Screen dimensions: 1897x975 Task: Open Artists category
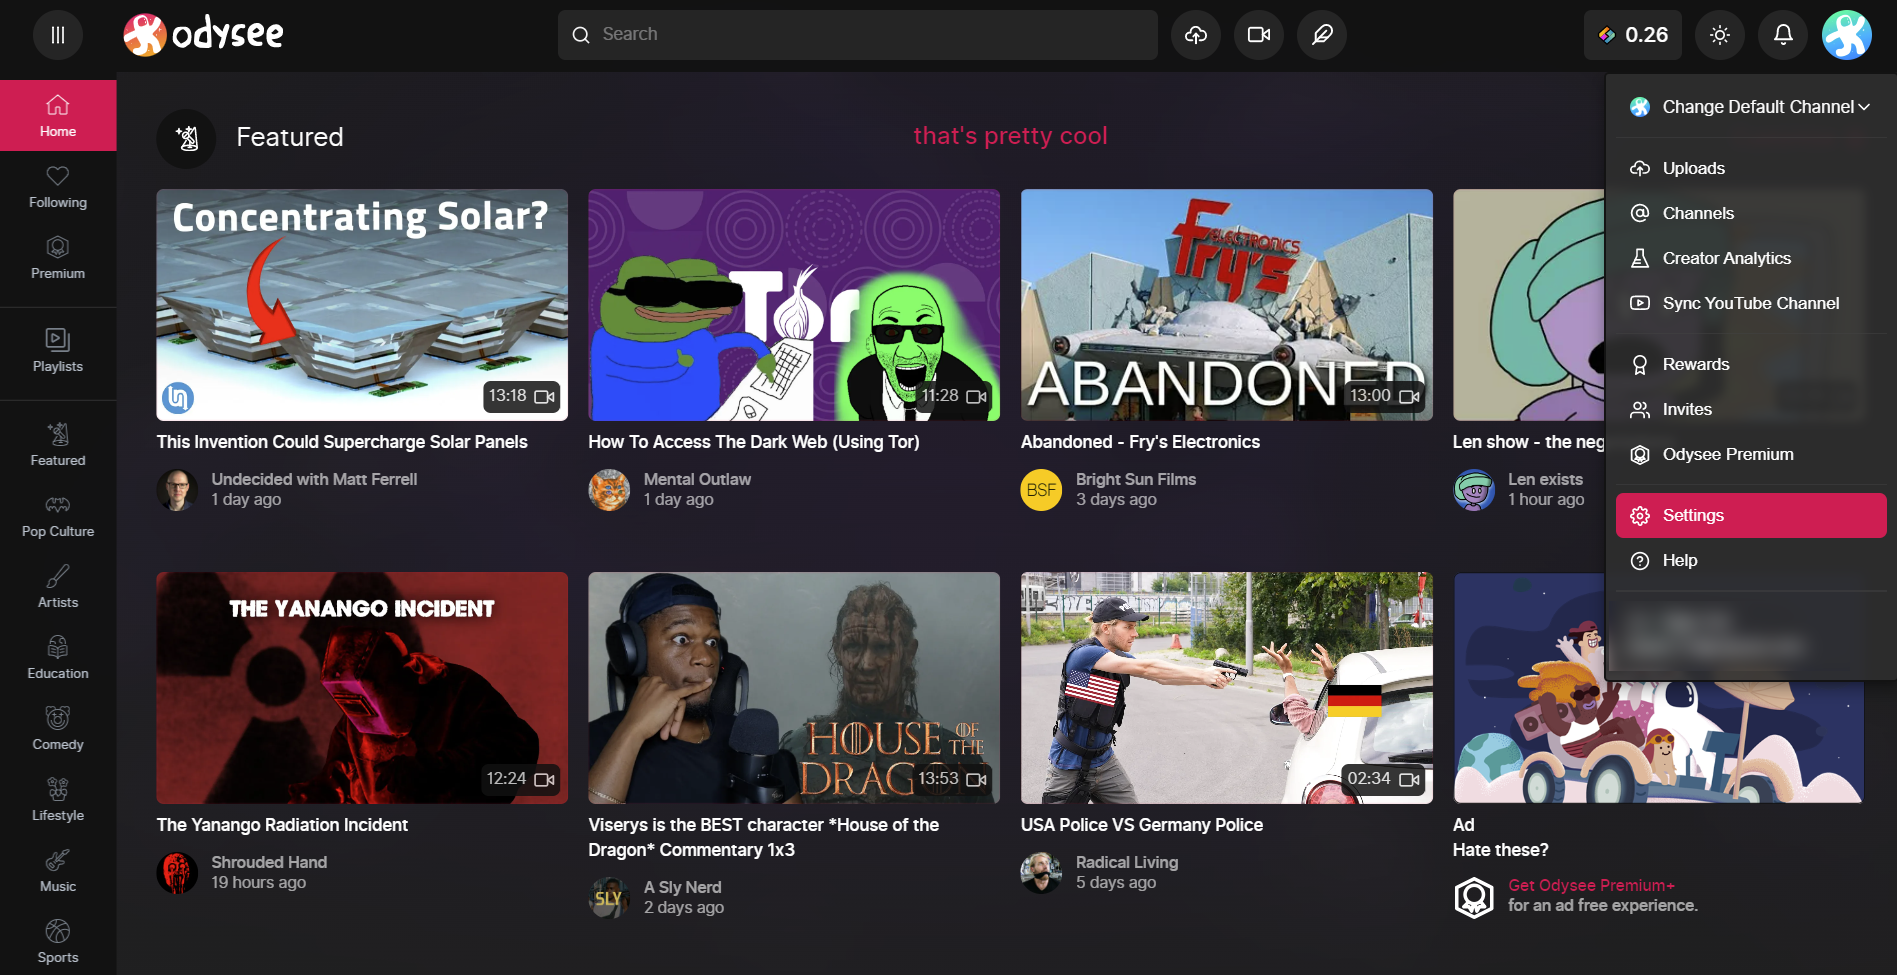click(x=58, y=587)
